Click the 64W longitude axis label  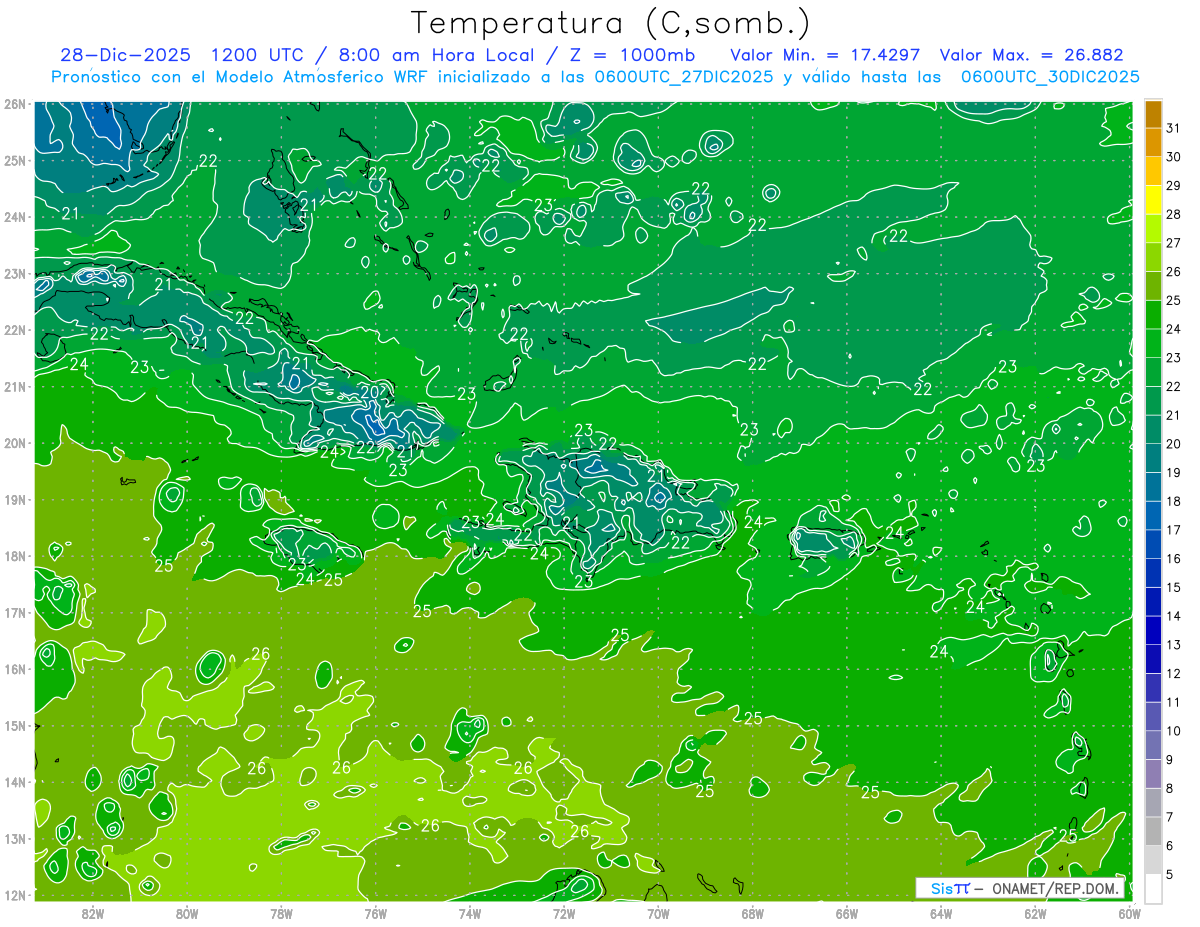[x=941, y=912]
